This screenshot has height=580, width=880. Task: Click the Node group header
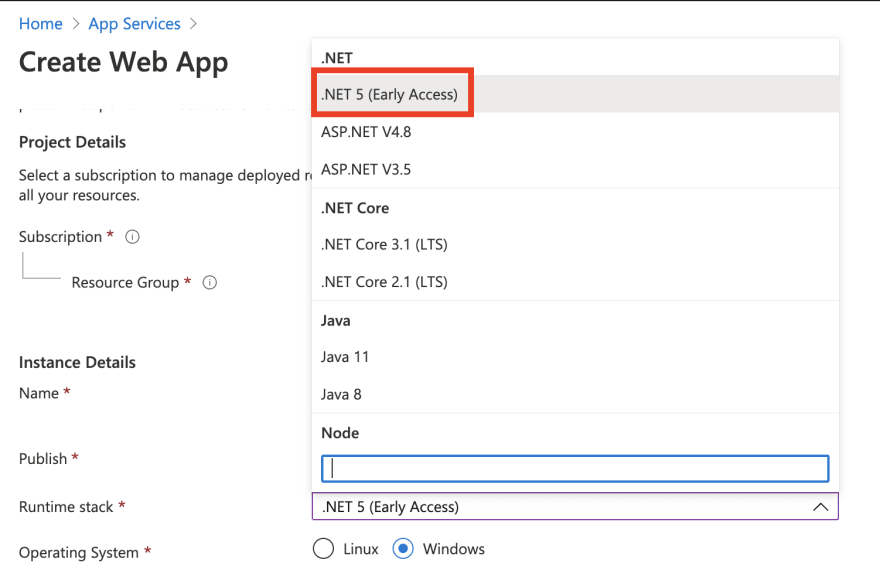tap(340, 433)
